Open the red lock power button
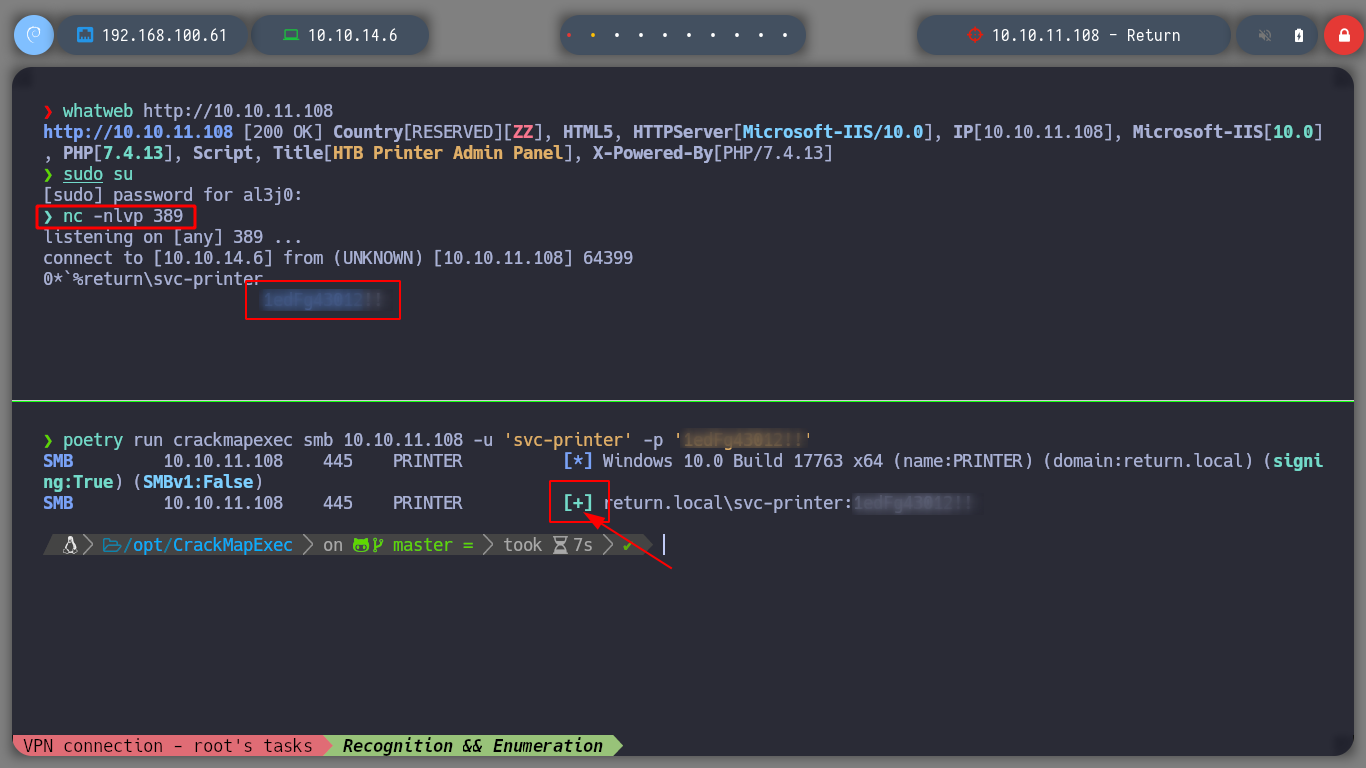1366x768 pixels. 1344,35
